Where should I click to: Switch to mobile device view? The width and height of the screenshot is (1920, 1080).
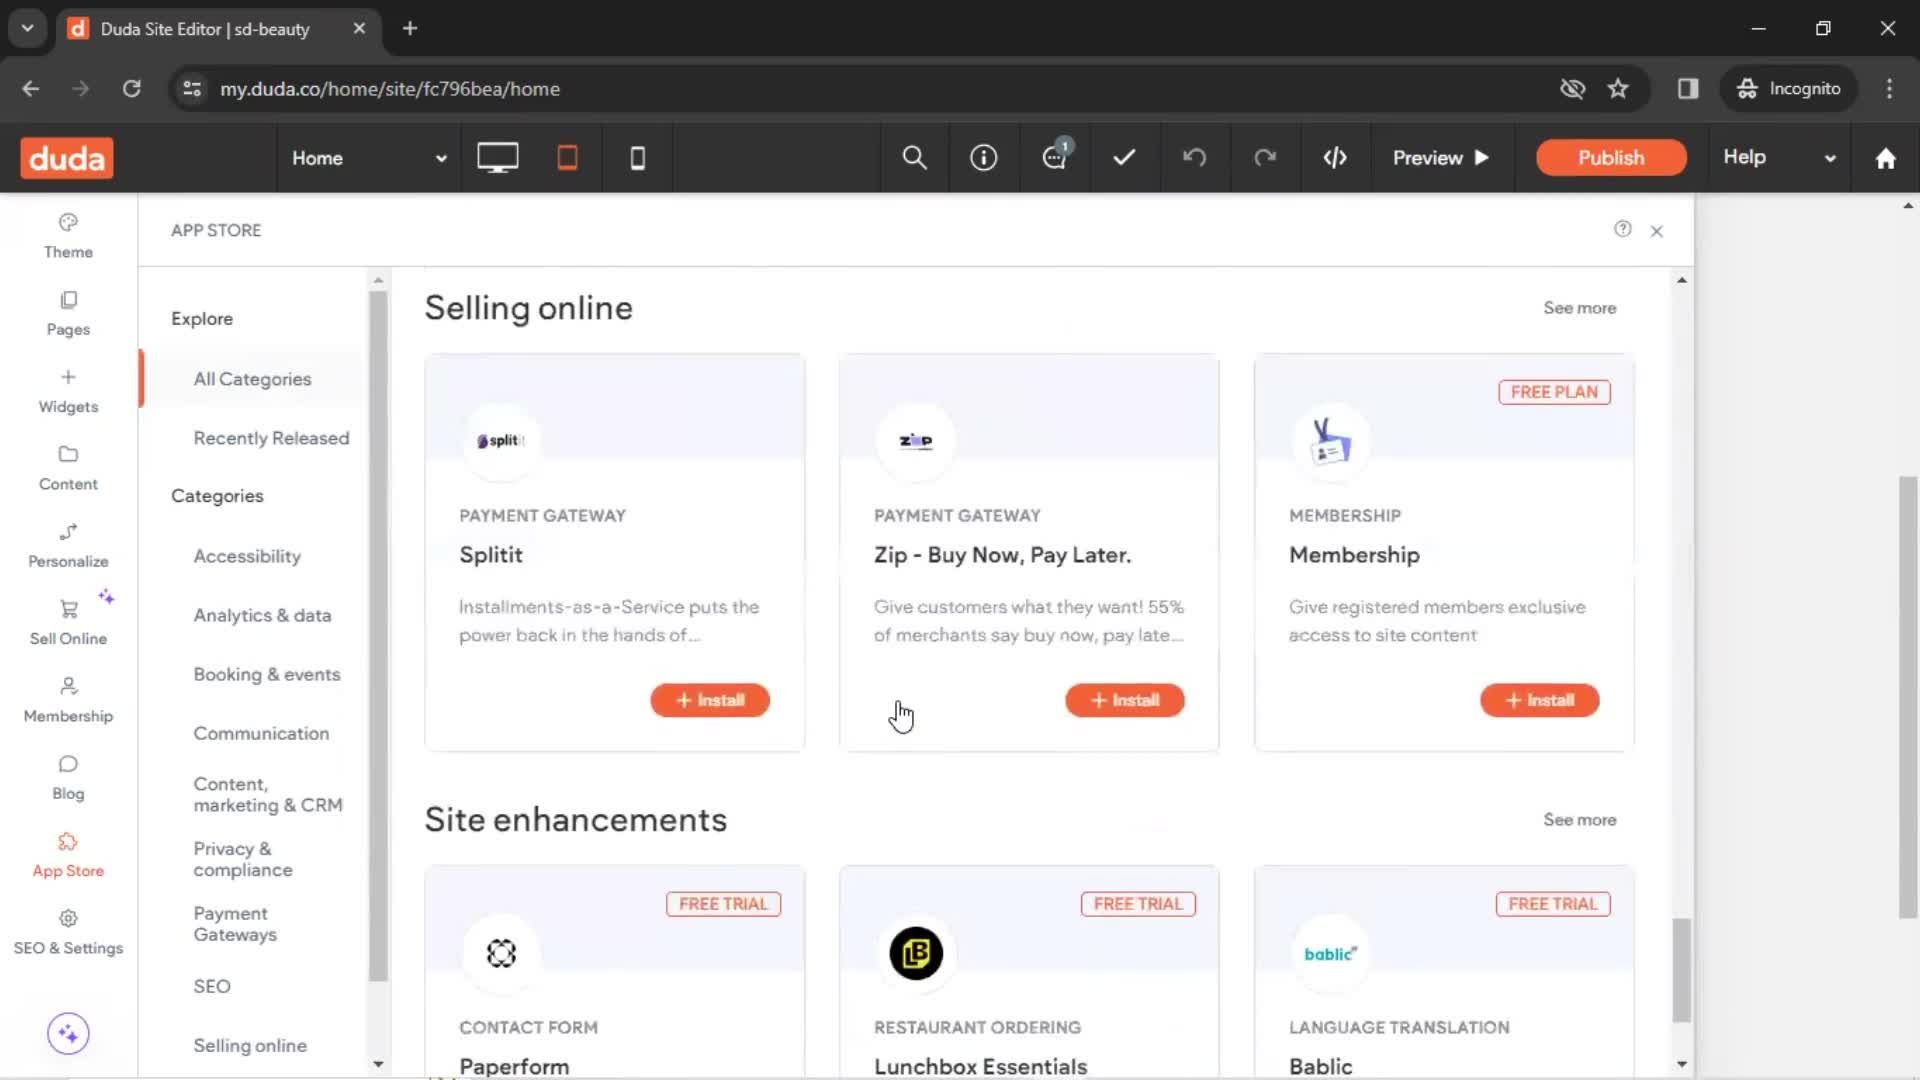point(637,158)
